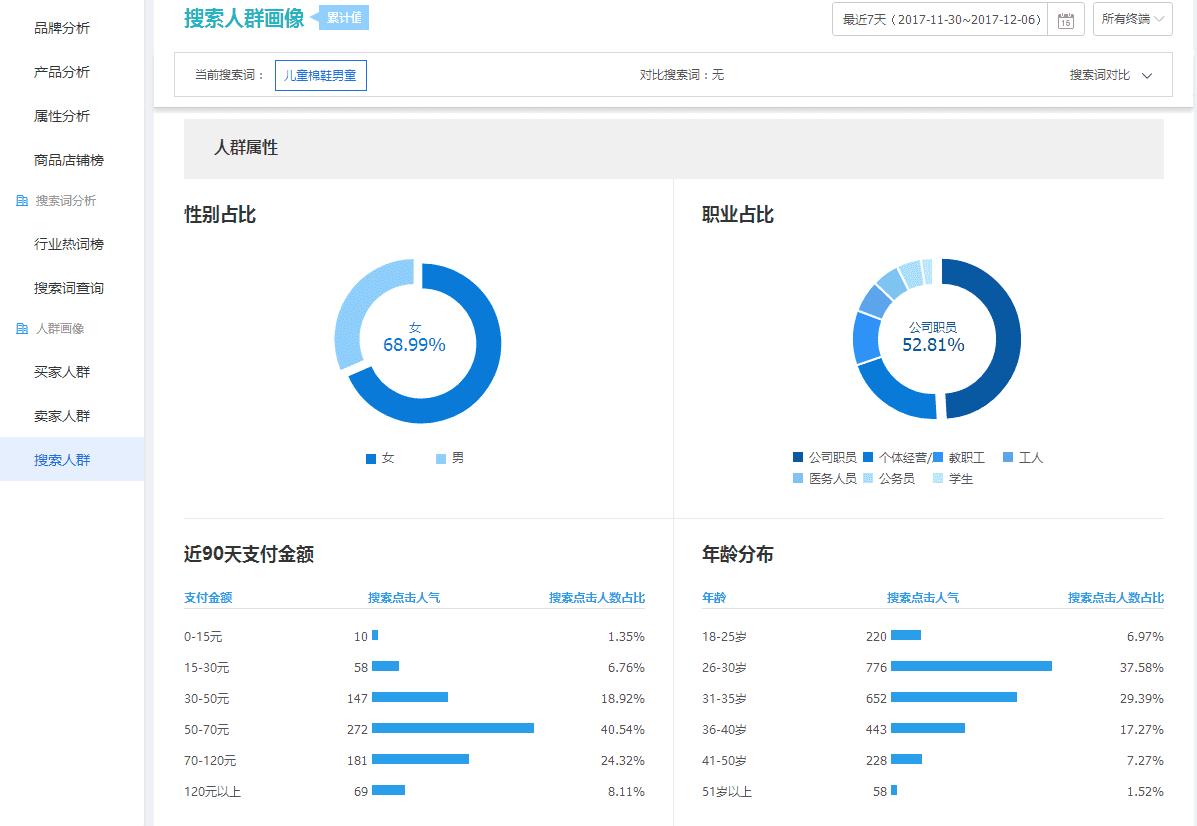Open the calendar date picker icon

tap(1065, 19)
